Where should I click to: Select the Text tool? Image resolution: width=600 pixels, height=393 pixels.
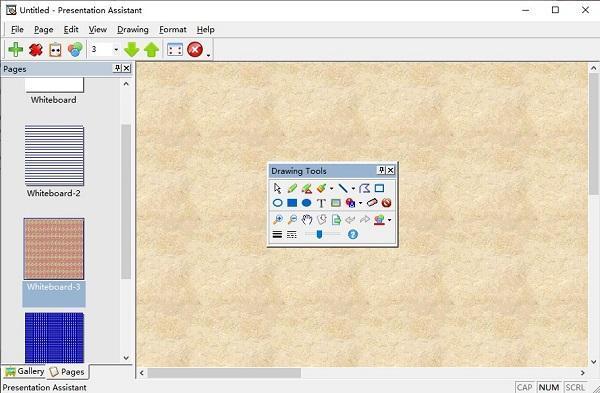(x=321, y=203)
